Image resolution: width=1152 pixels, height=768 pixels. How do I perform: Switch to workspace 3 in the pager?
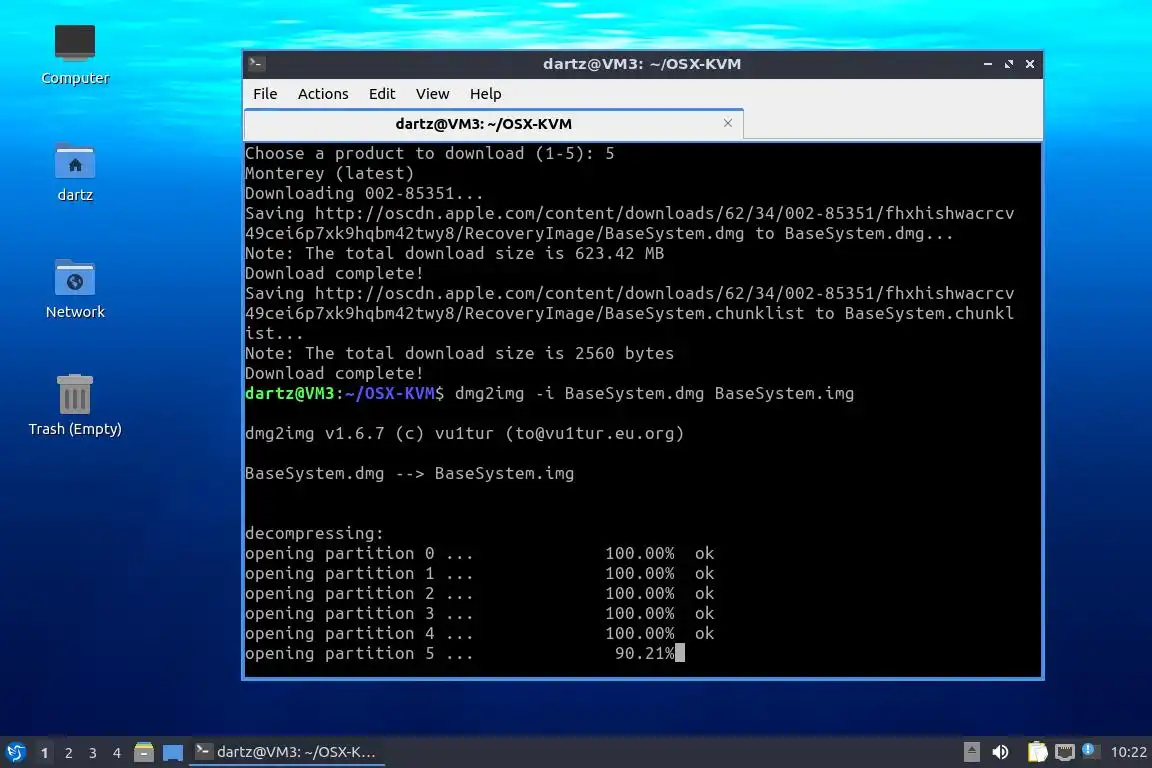pyautogui.click(x=93, y=753)
